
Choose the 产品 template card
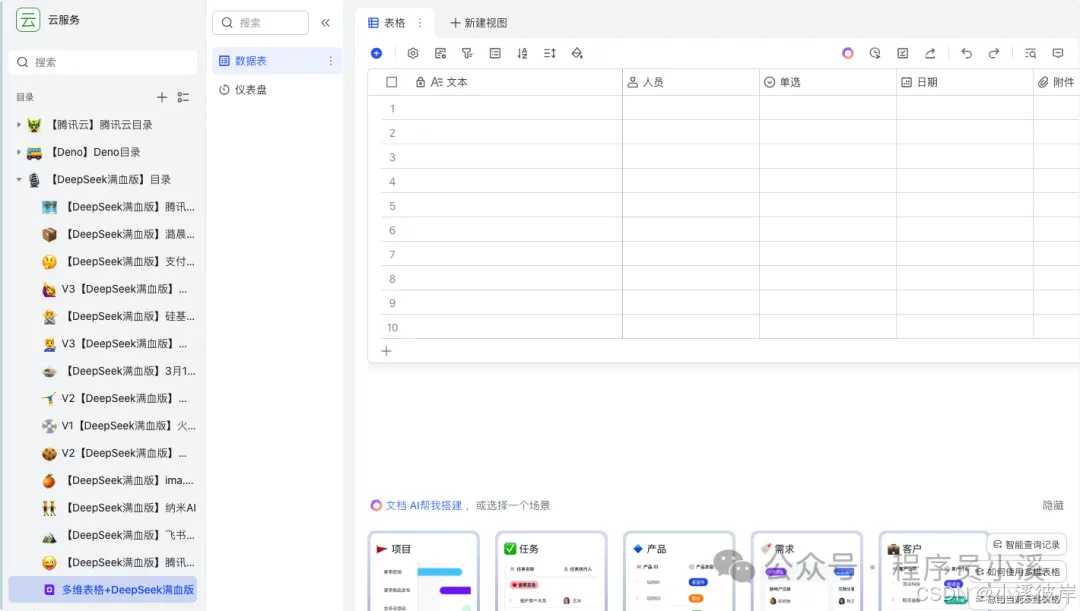678,571
